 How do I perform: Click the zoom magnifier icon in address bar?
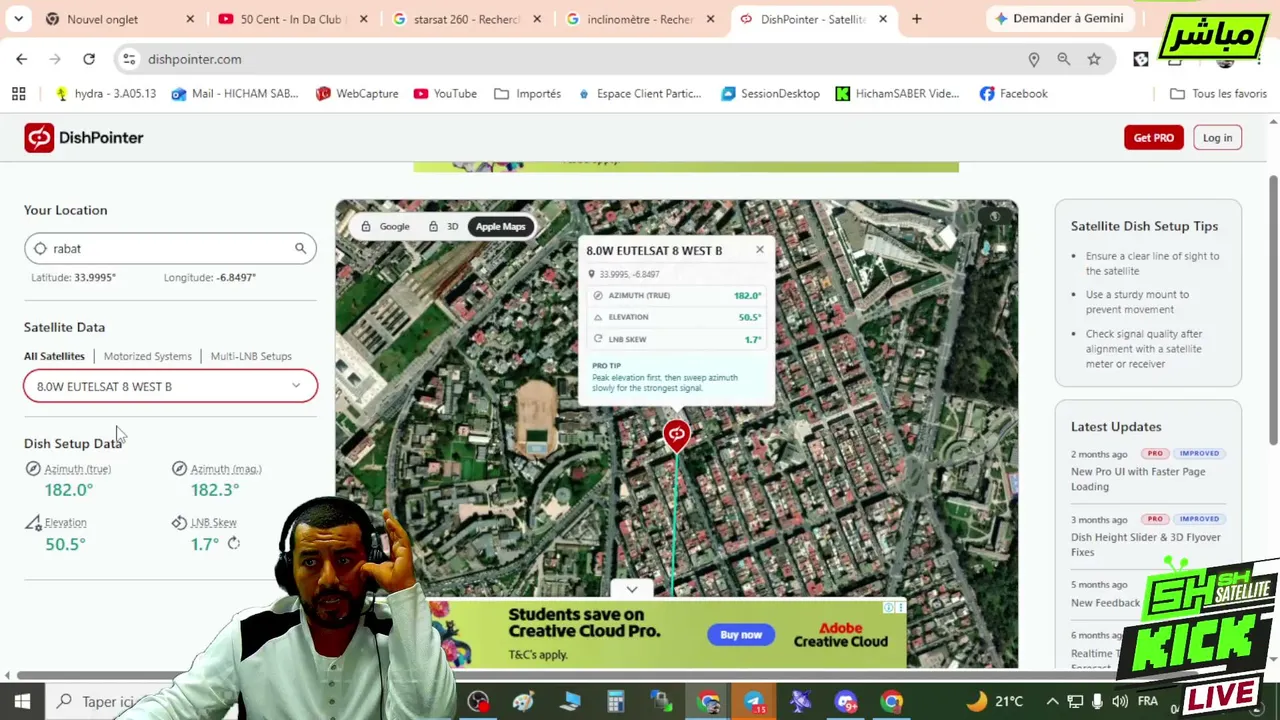point(1064,59)
